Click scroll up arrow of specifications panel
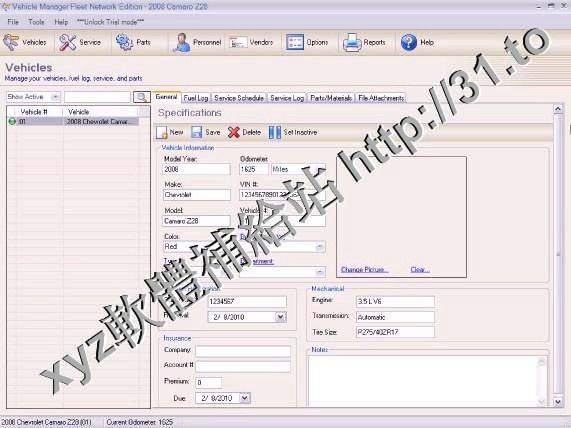The image size is (571, 428). [x=558, y=109]
